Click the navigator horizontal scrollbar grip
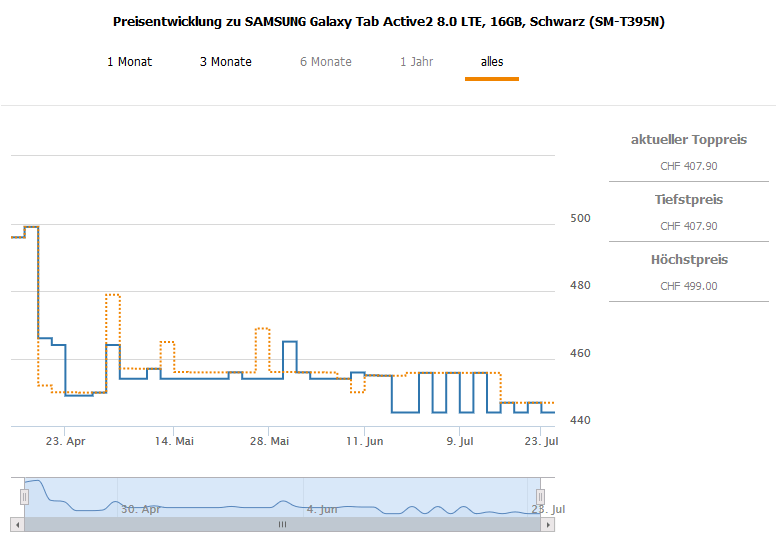776x539 pixels. [x=282, y=524]
